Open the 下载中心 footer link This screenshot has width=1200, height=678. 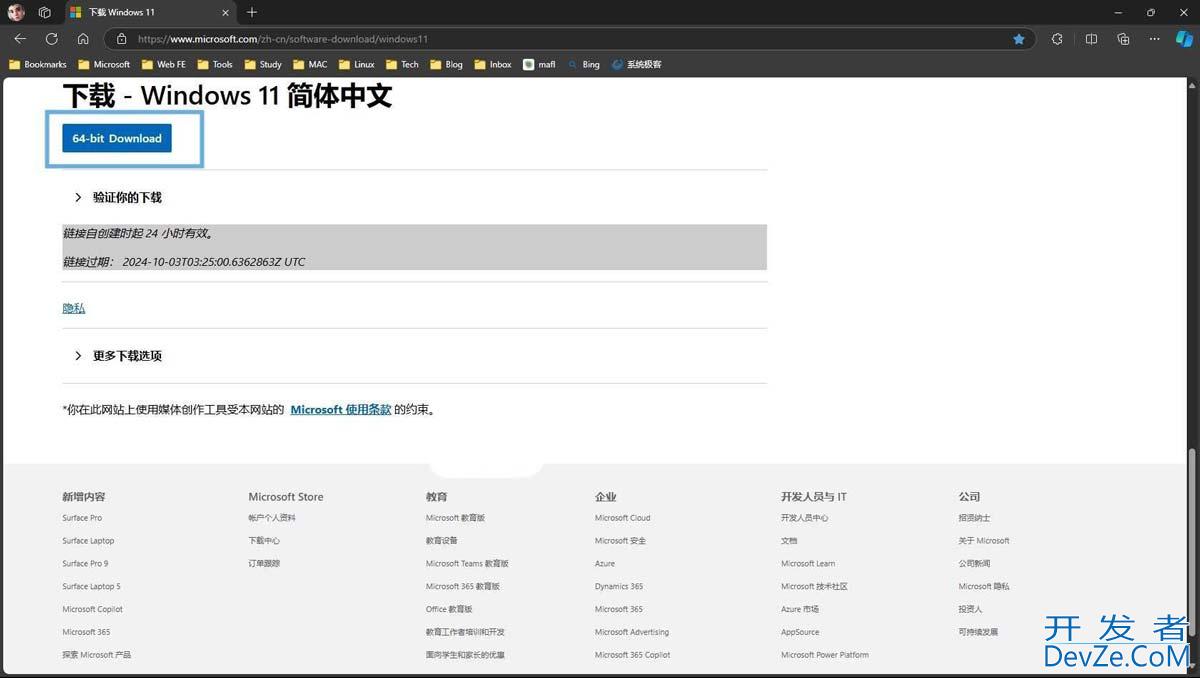(264, 541)
